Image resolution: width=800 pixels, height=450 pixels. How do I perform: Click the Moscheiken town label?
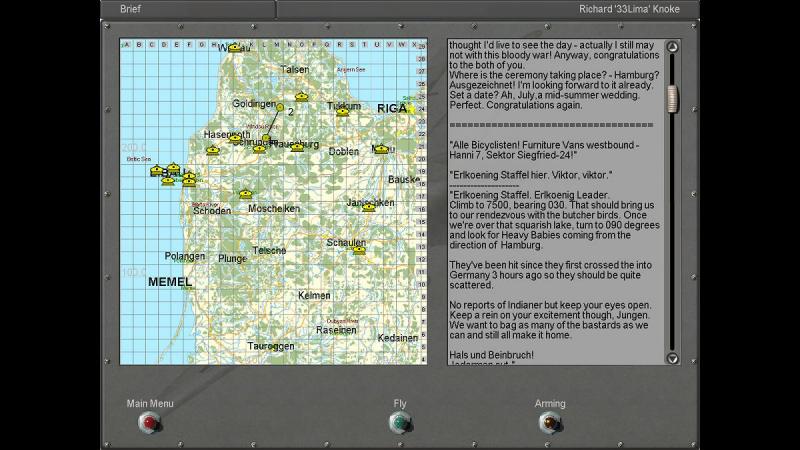(274, 209)
